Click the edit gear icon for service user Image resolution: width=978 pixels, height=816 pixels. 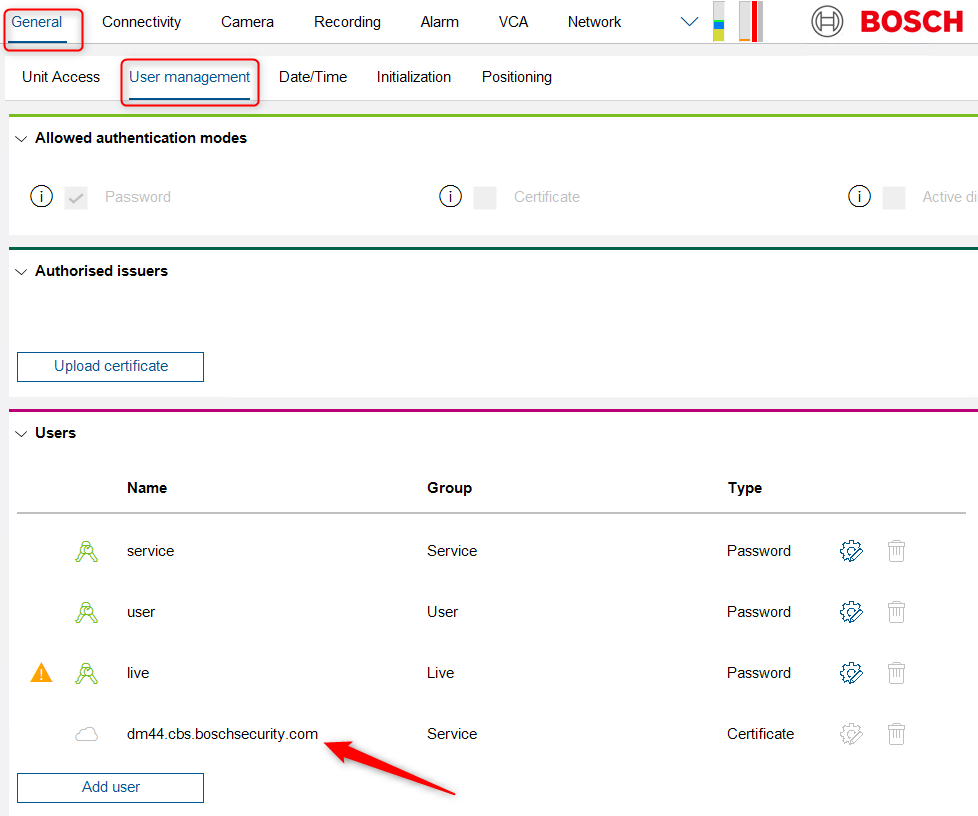pos(851,551)
